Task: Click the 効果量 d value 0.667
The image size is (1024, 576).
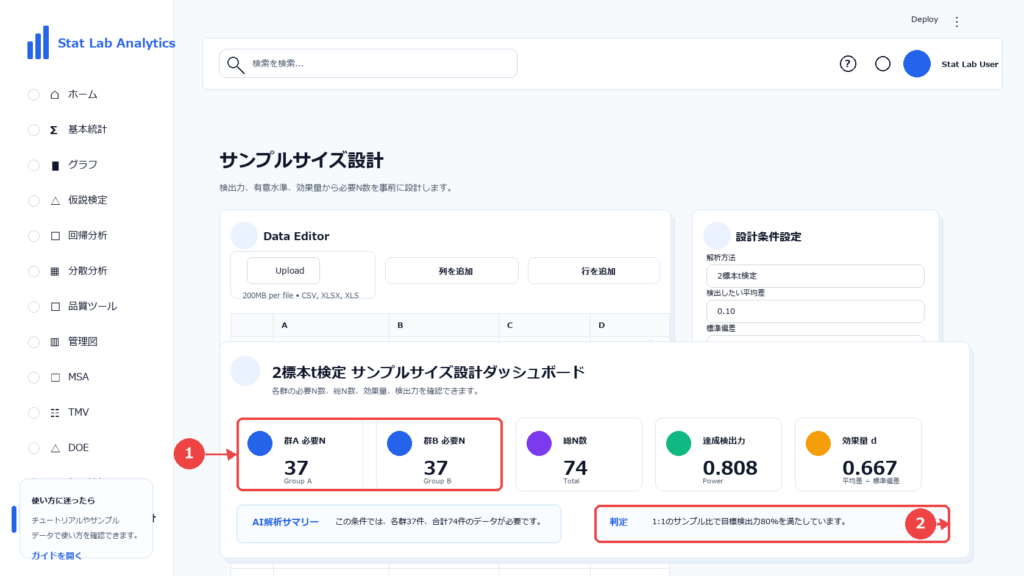Action: (869, 468)
